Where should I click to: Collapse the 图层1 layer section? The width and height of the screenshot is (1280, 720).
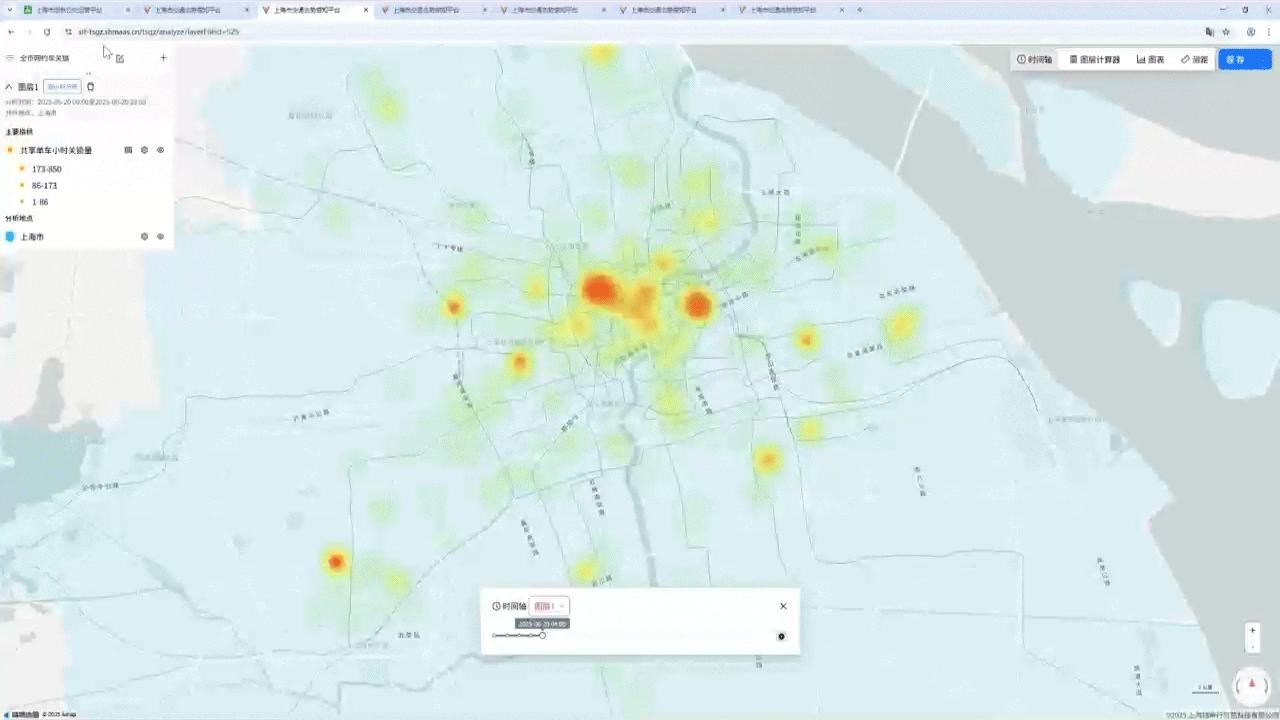(9, 87)
